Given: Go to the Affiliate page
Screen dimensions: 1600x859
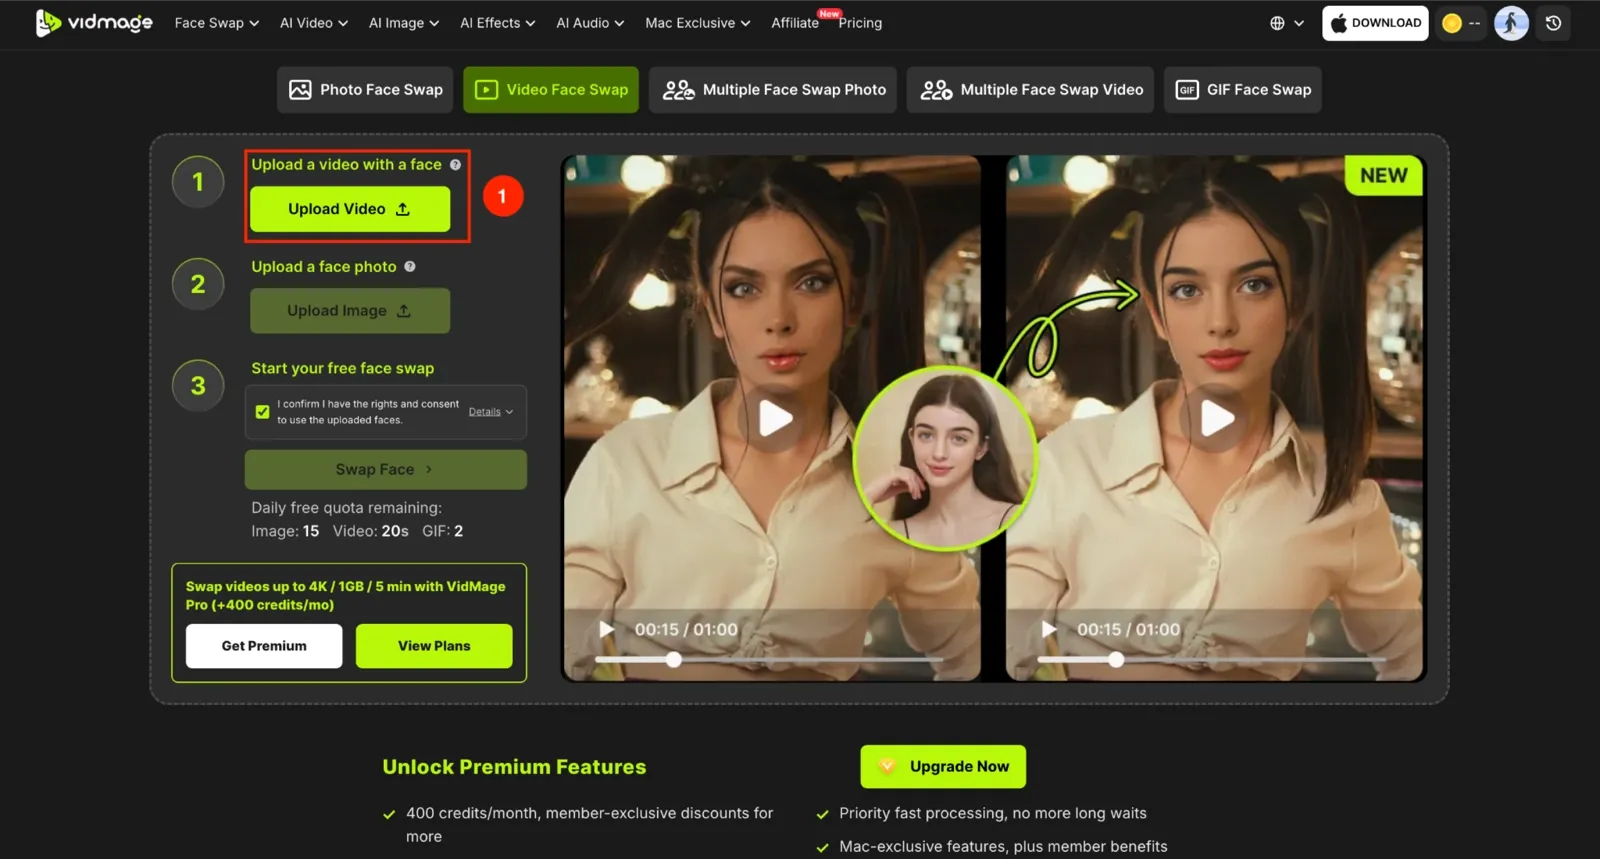Looking at the screenshot, I should [x=794, y=23].
